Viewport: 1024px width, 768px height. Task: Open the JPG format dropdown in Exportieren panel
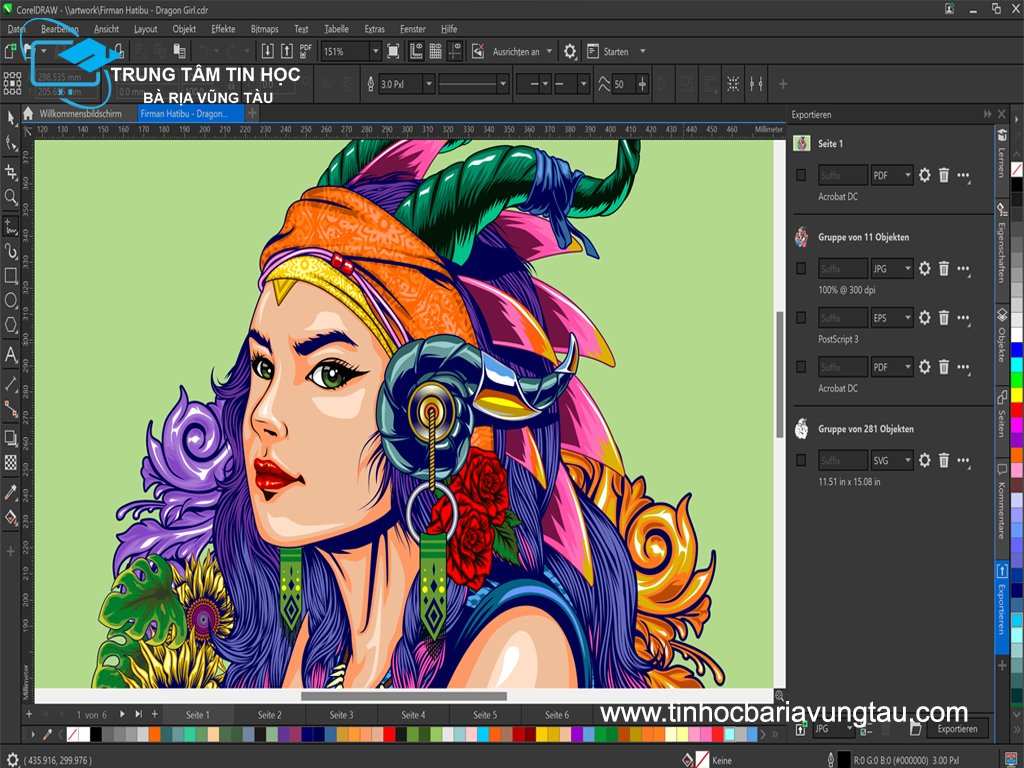(892, 267)
